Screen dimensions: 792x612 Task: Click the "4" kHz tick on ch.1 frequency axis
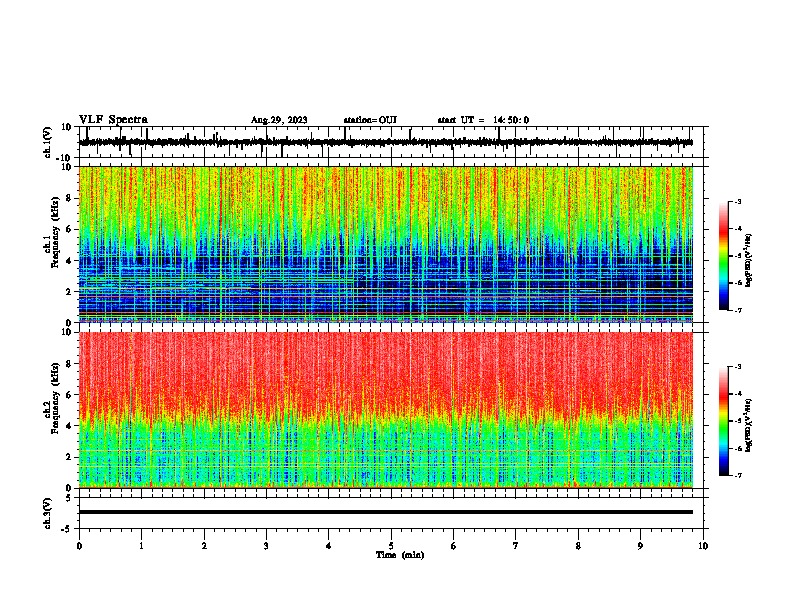pyautogui.click(x=69, y=261)
